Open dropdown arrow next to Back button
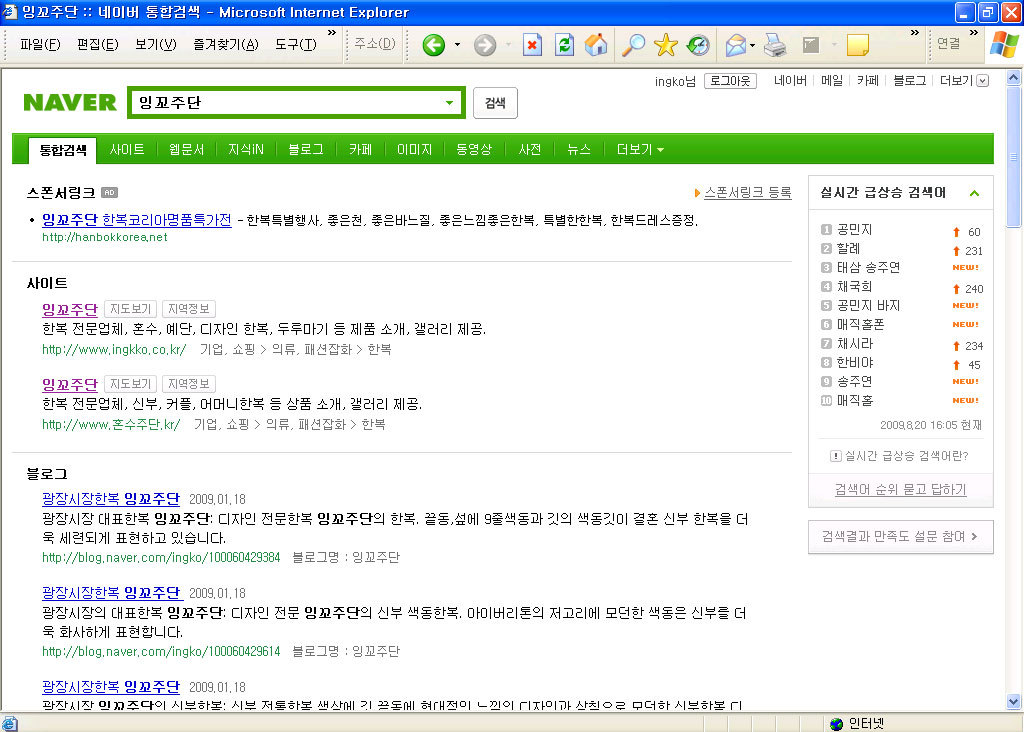 point(457,45)
